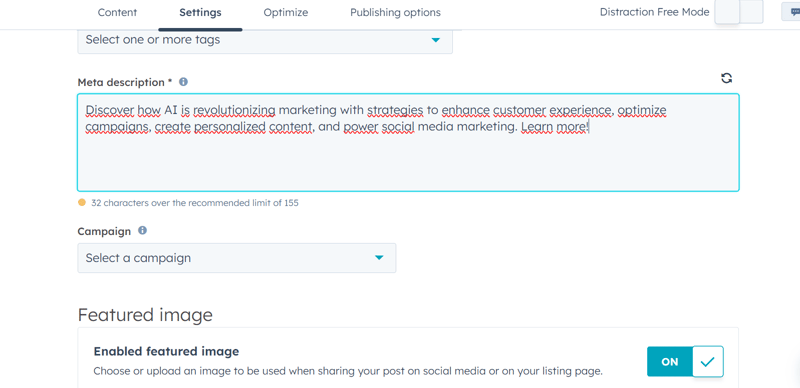This screenshot has height=388, width=800.
Task: Click the orange character-limit warning dot
Action: click(x=82, y=203)
